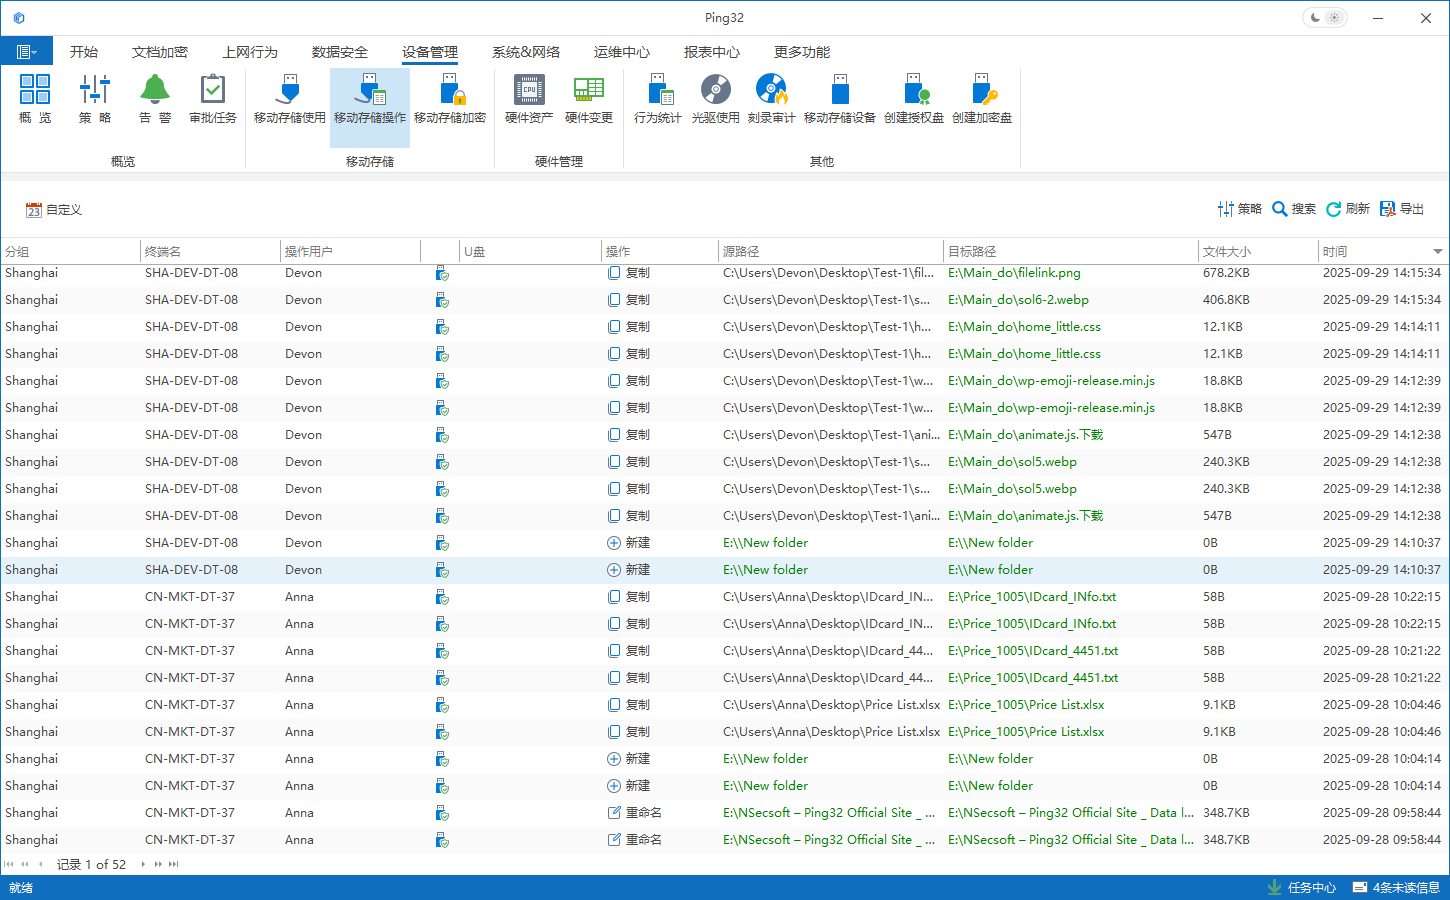Switch to the 数据安全 tab

tap(339, 52)
